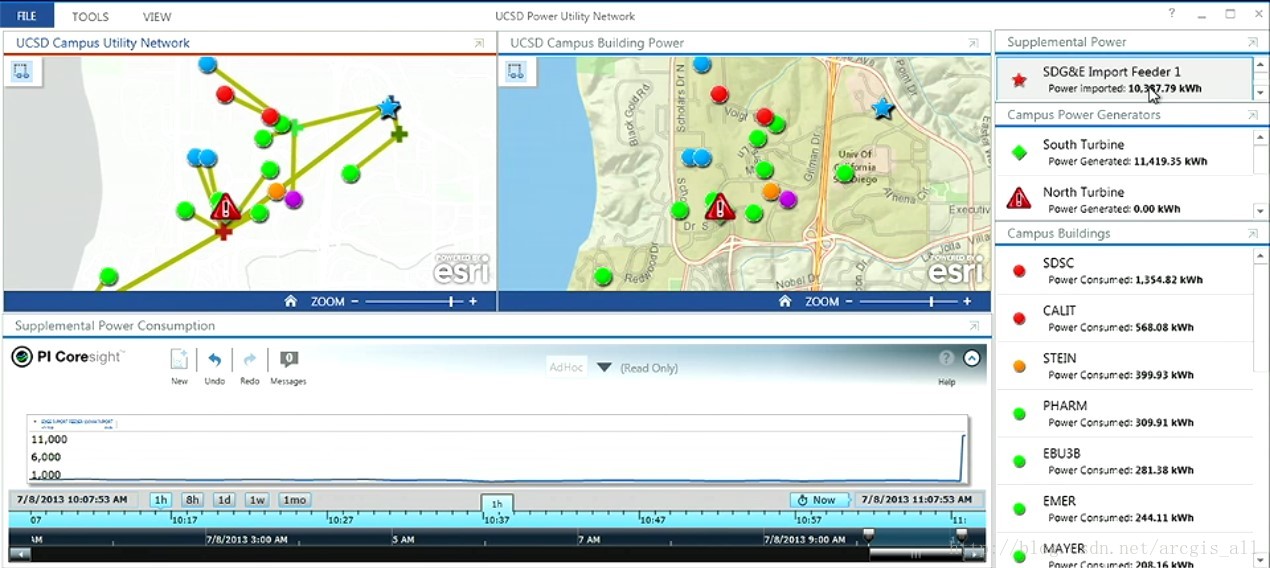Open the FILE menu
Screen dimensions: 1270x568
(27, 16)
